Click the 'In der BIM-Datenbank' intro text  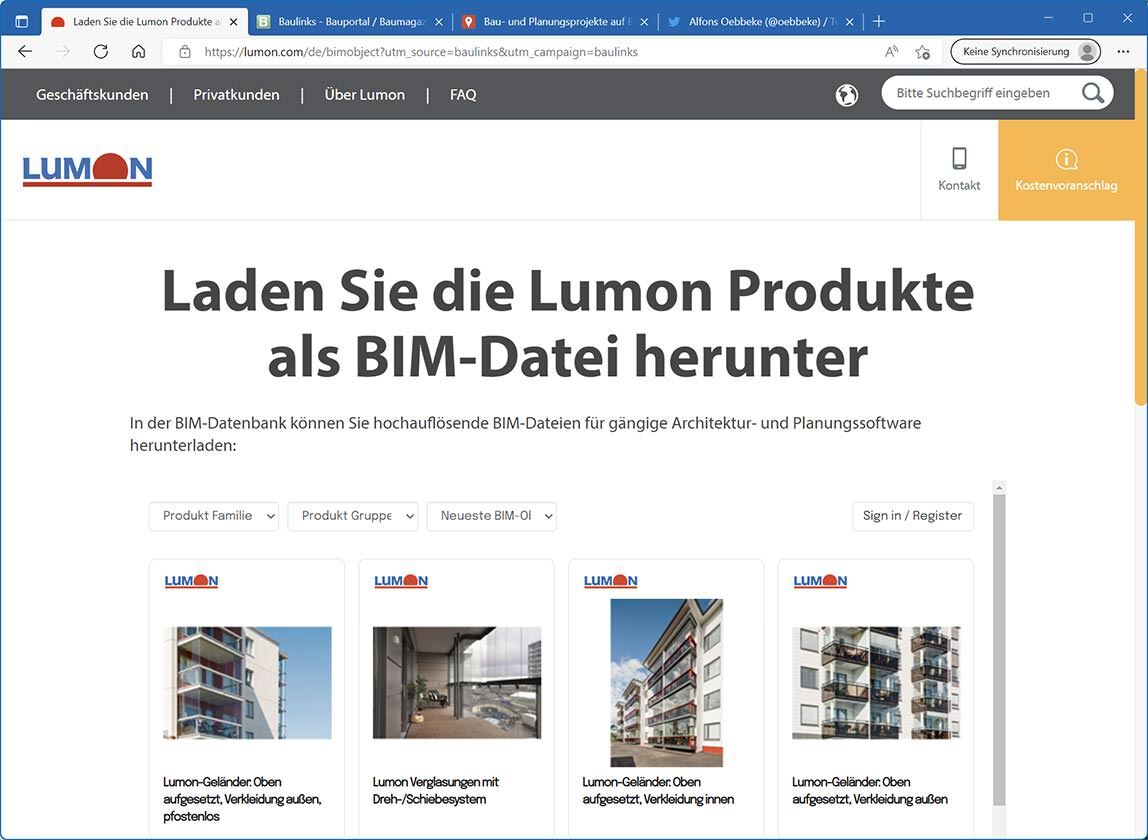[x=525, y=434]
